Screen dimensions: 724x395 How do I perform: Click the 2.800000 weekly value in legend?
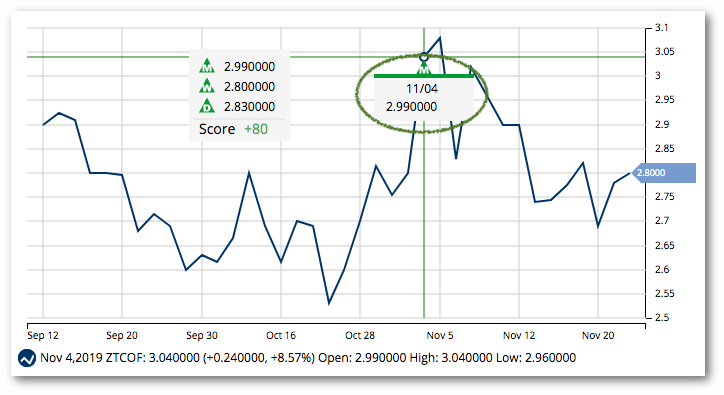click(249, 86)
